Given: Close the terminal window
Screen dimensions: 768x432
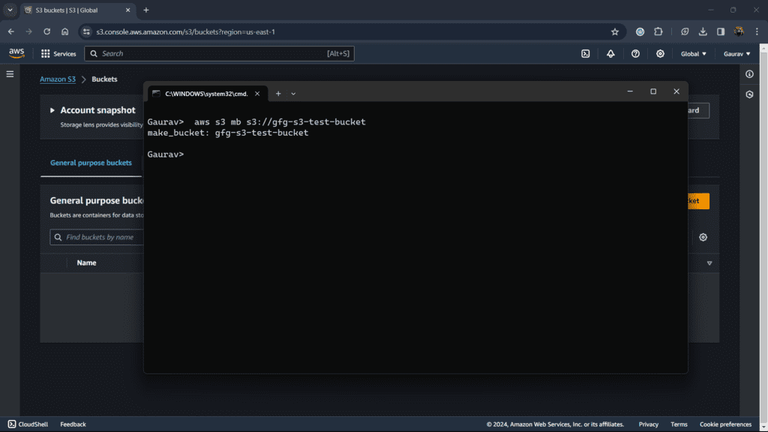Looking at the screenshot, I should pos(676,92).
